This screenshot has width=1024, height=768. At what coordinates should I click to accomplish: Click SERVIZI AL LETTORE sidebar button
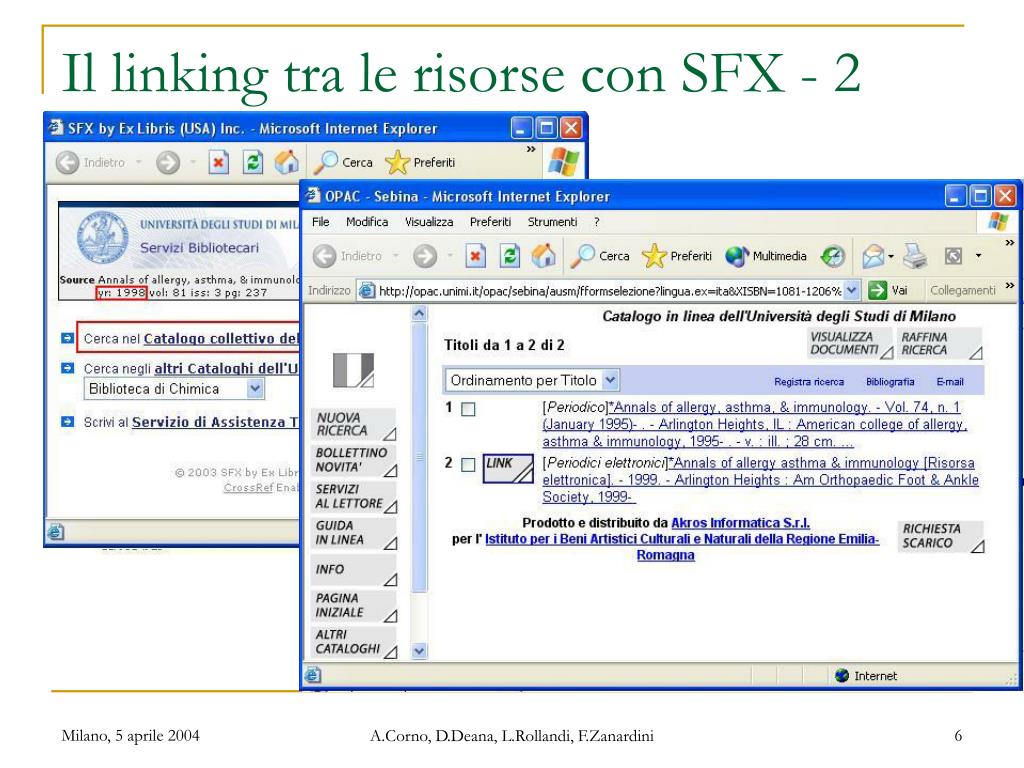(x=355, y=496)
